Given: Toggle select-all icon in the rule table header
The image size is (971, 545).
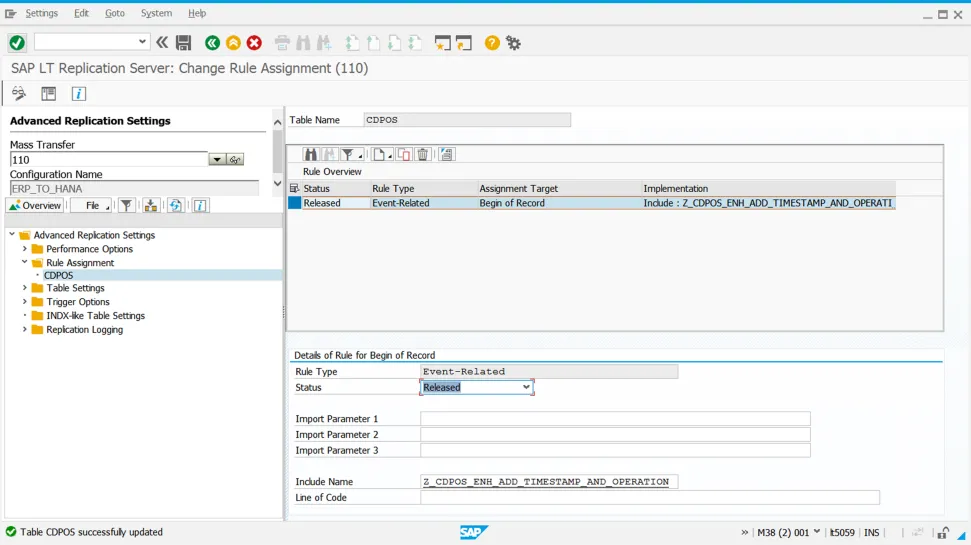Looking at the screenshot, I should coord(294,188).
